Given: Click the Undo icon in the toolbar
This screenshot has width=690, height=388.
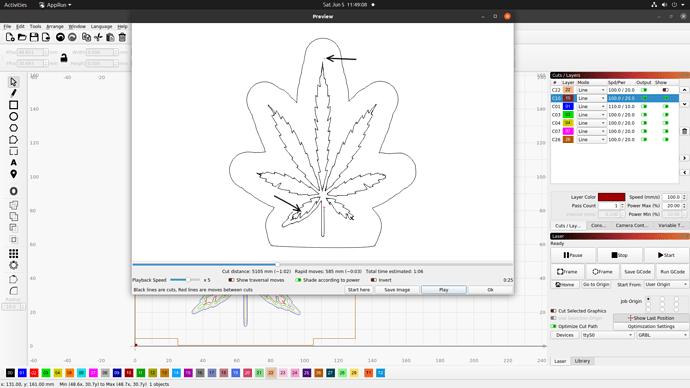Looking at the screenshot, I should [x=60, y=37].
